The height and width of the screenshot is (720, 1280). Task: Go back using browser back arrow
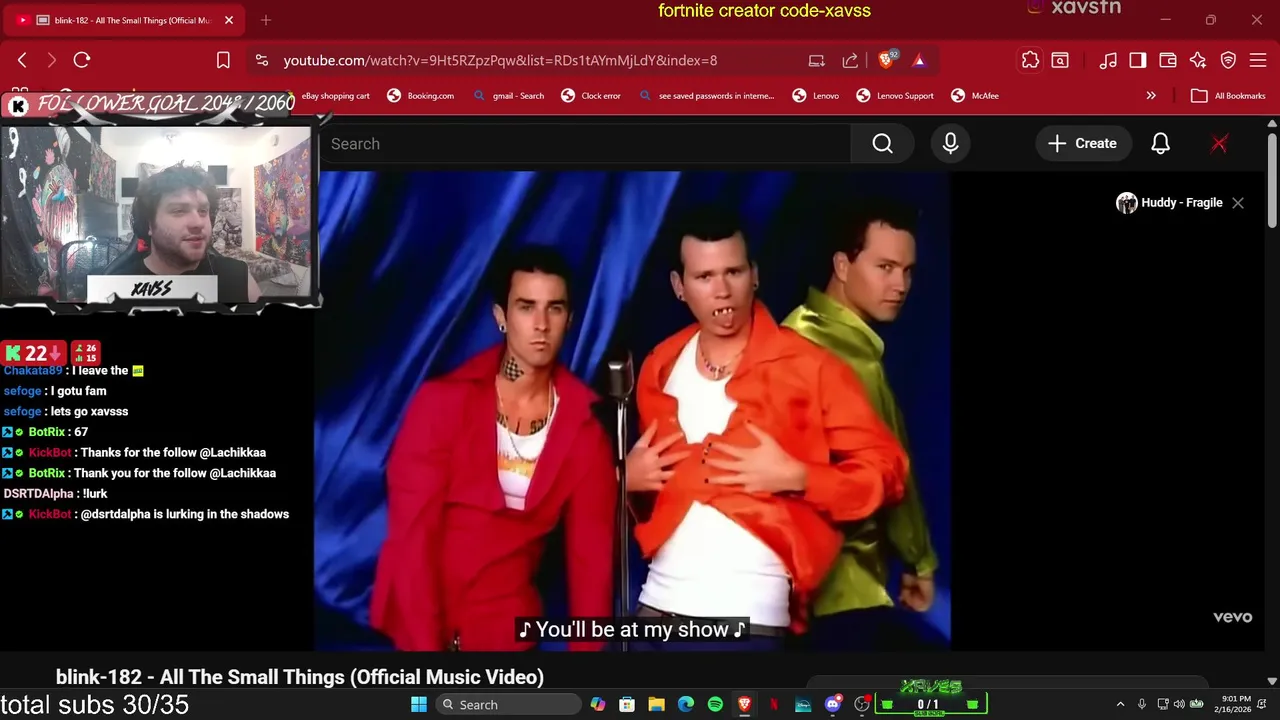tap(22, 60)
